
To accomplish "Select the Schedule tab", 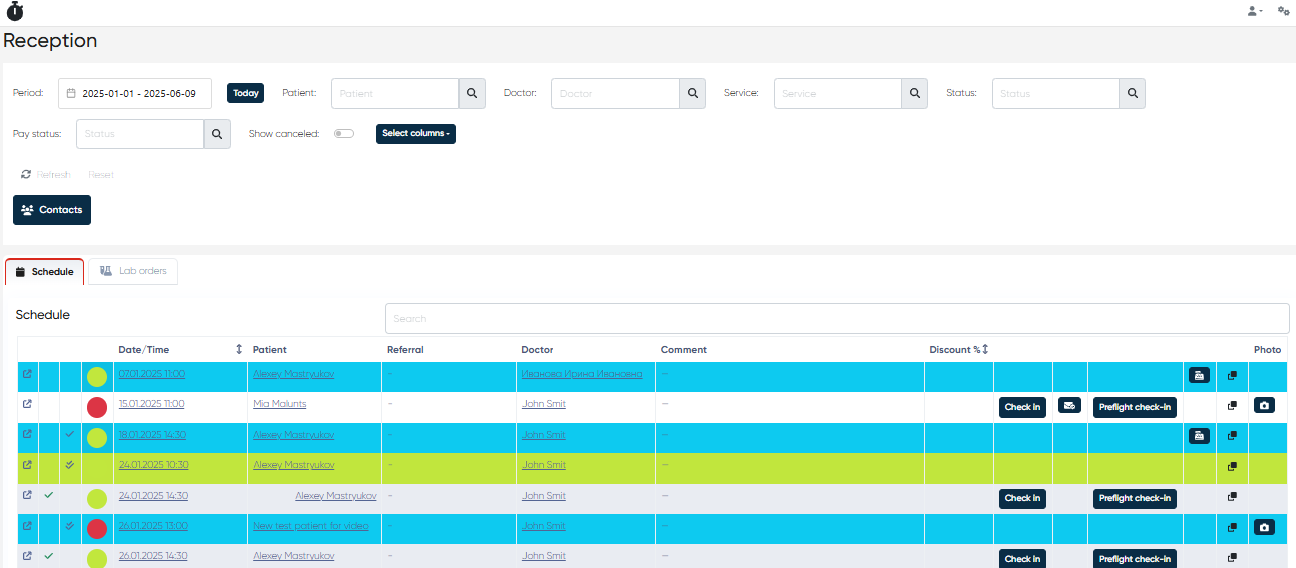I will [x=45, y=272].
